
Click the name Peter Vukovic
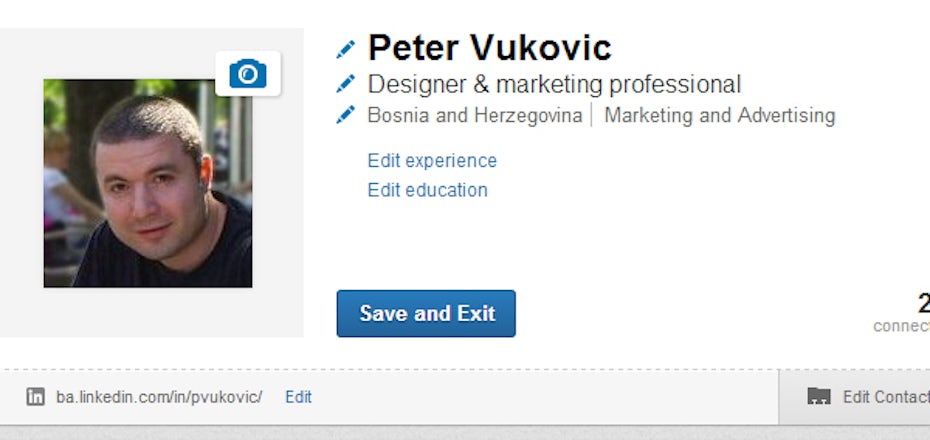tap(489, 48)
